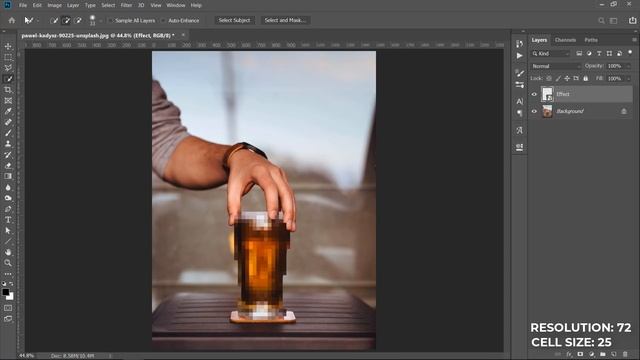Viewport: 640px width, 360px height.
Task: Toggle pixel layer filter in Layers panel
Action: (579, 53)
